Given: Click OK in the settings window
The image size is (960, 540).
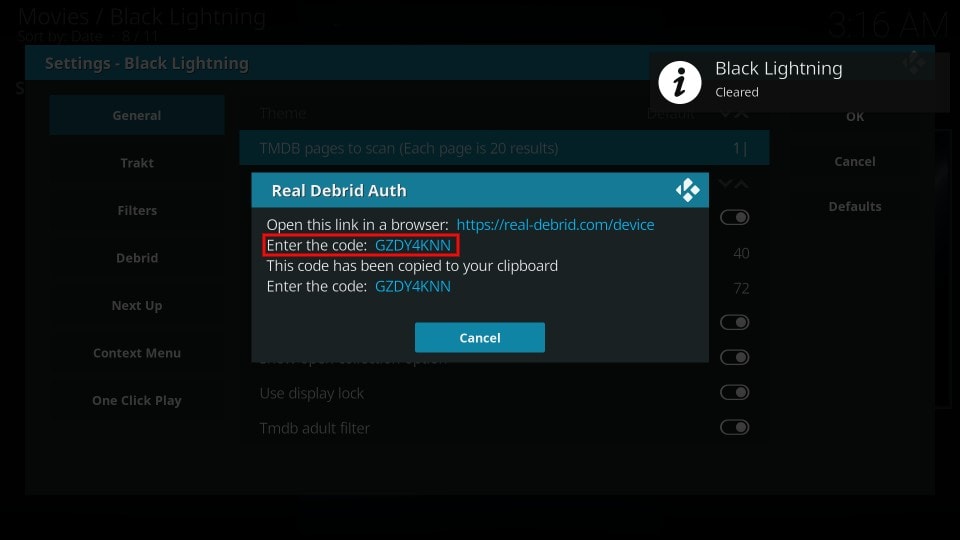Looking at the screenshot, I should 855,116.
